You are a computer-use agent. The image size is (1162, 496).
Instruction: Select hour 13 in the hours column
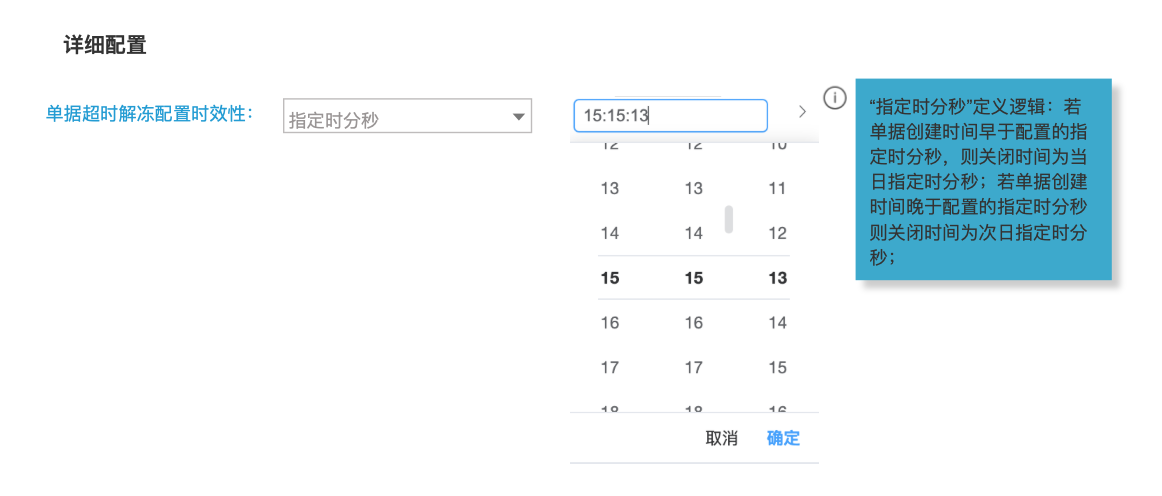click(609, 189)
